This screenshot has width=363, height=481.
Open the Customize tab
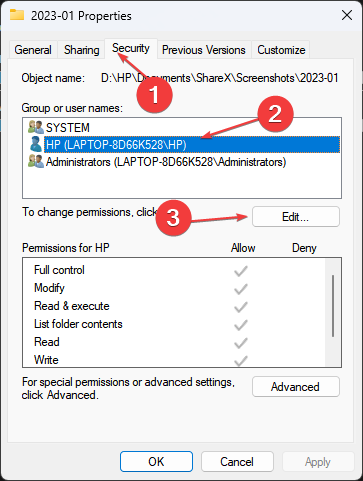coord(281,50)
